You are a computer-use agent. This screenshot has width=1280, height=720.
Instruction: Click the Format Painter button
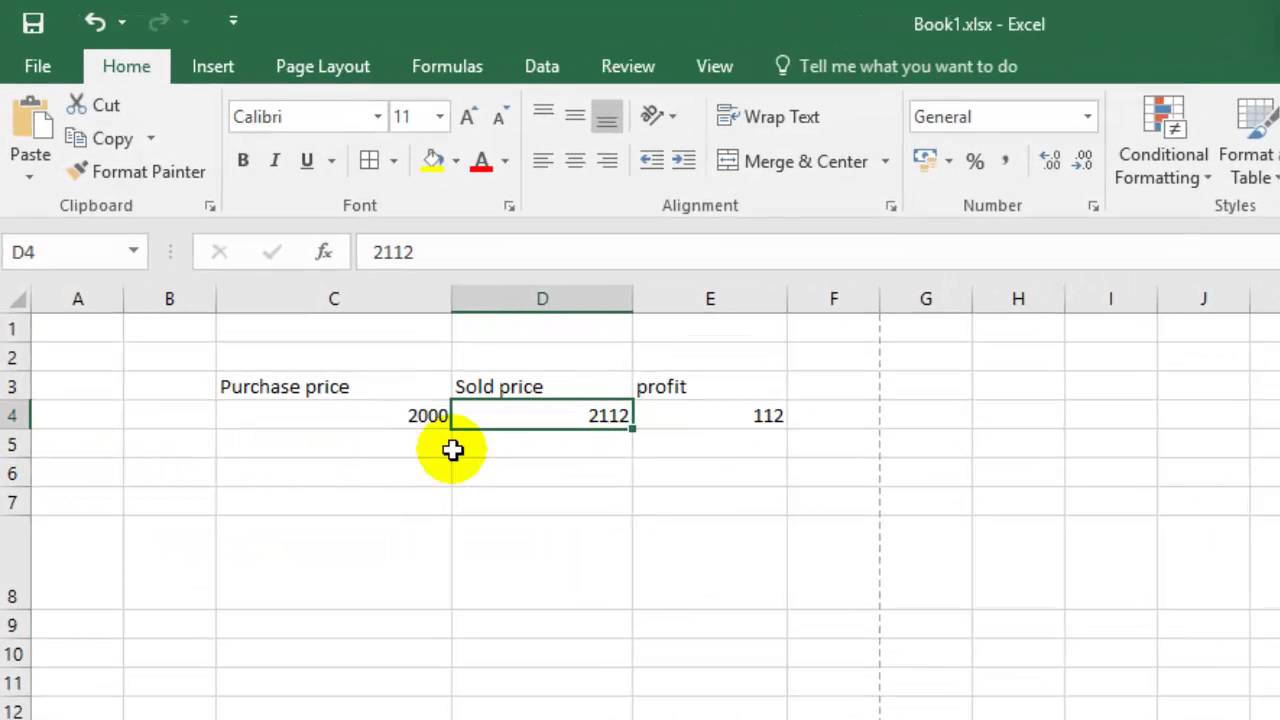coord(135,171)
